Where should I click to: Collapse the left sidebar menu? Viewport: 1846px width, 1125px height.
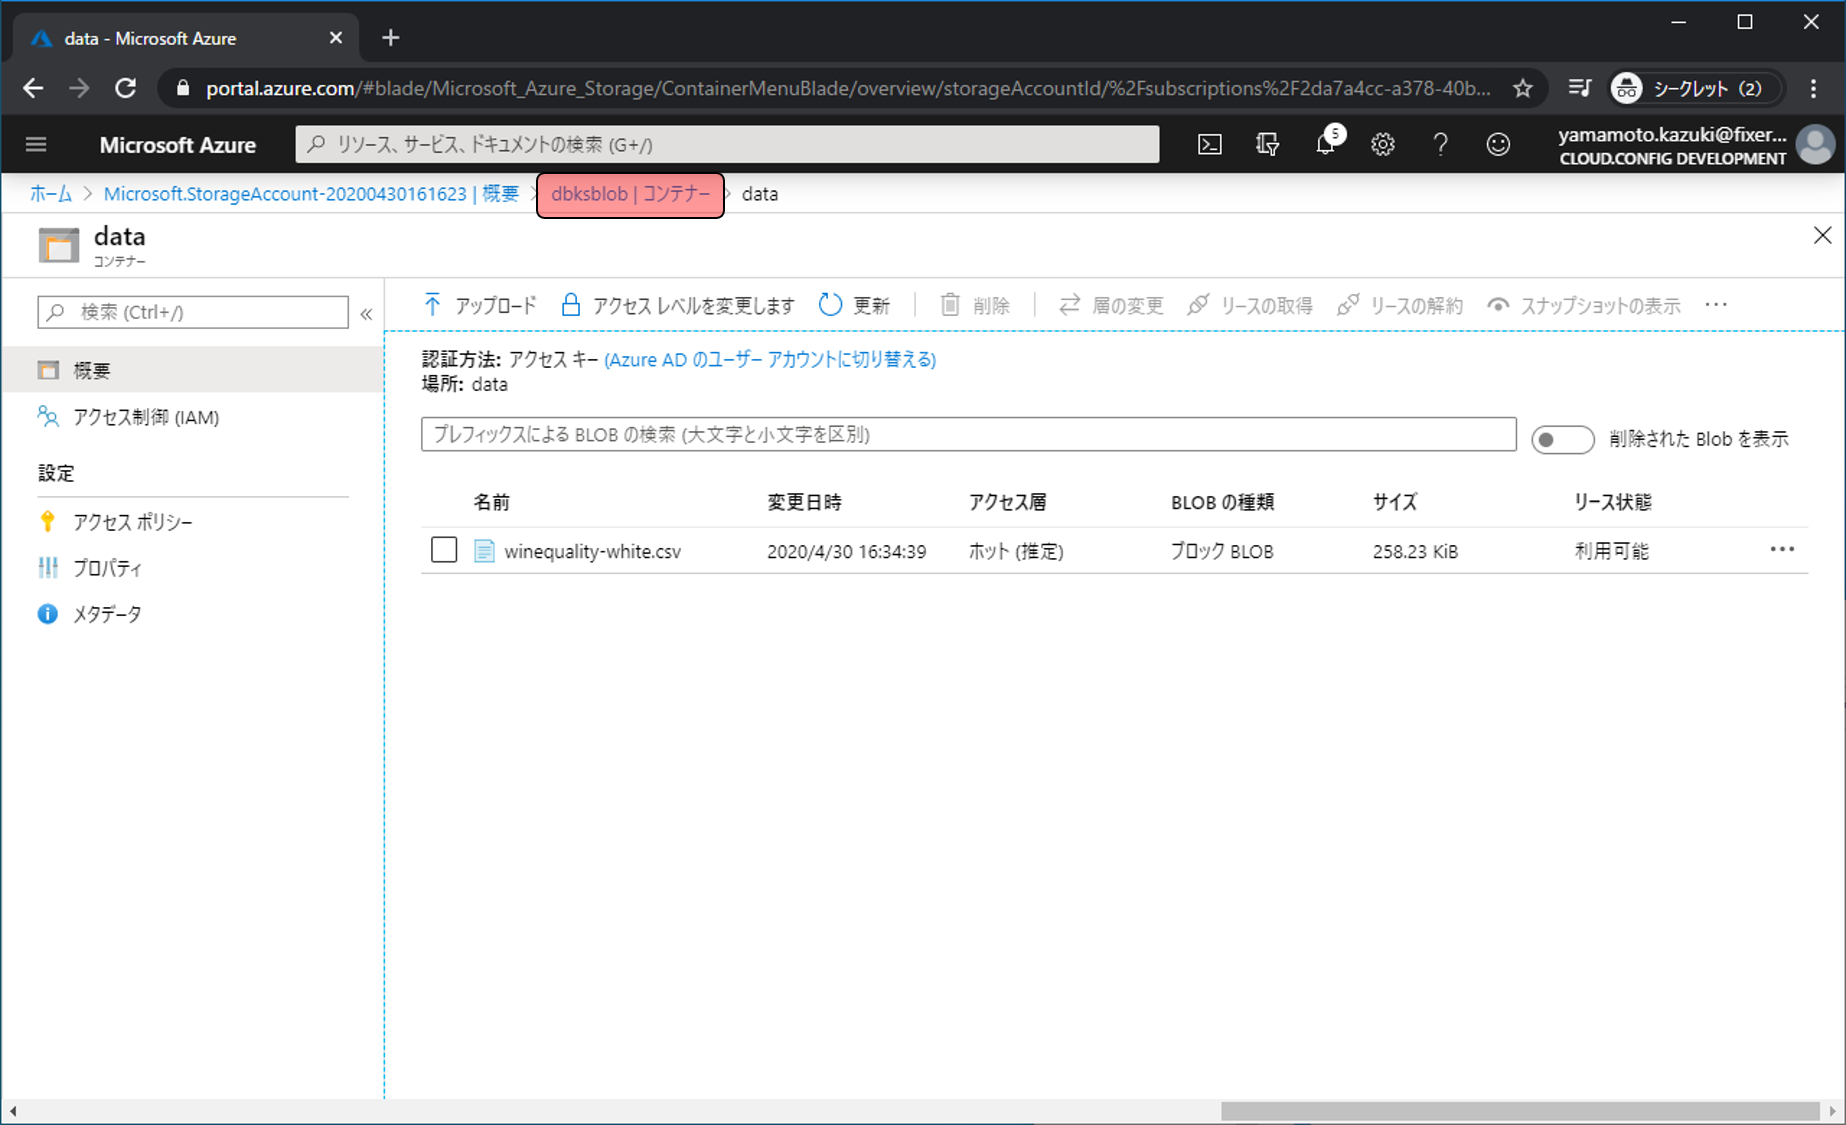point(366,313)
